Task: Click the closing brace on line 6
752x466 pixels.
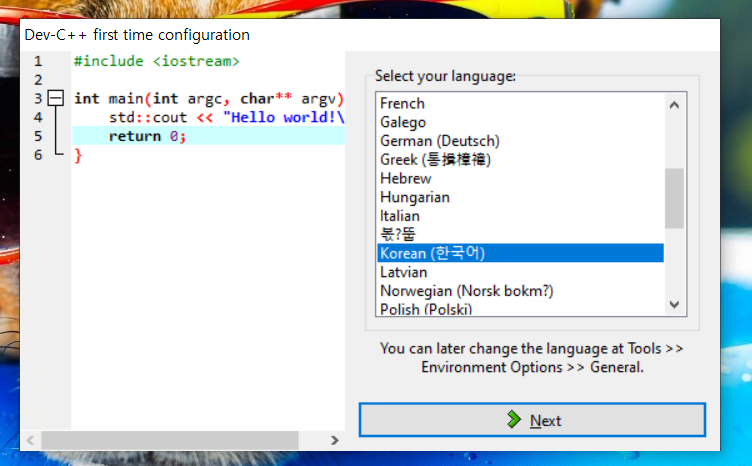Action: coord(78,155)
